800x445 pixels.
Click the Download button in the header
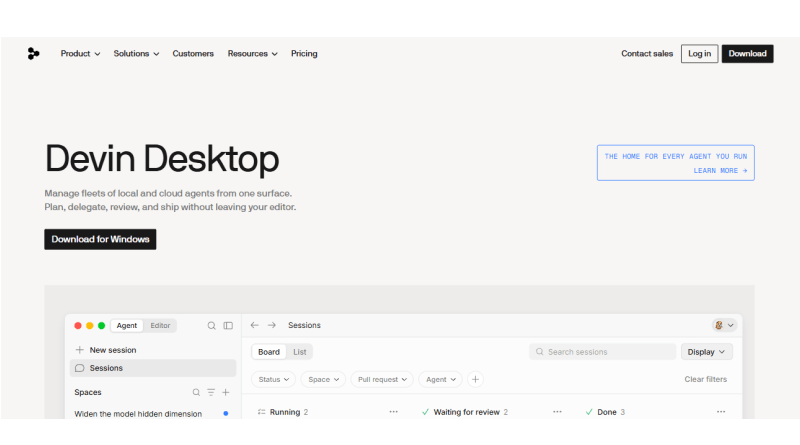click(x=747, y=54)
